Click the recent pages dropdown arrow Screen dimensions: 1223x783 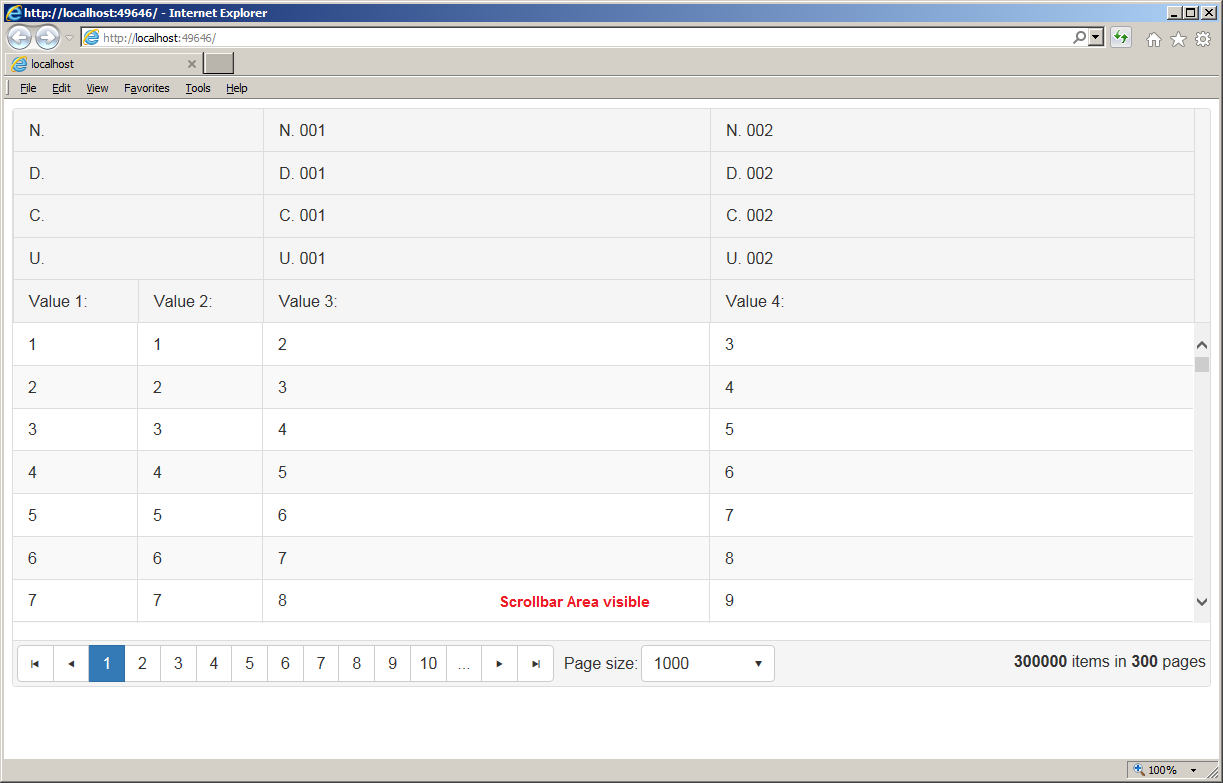coord(69,38)
